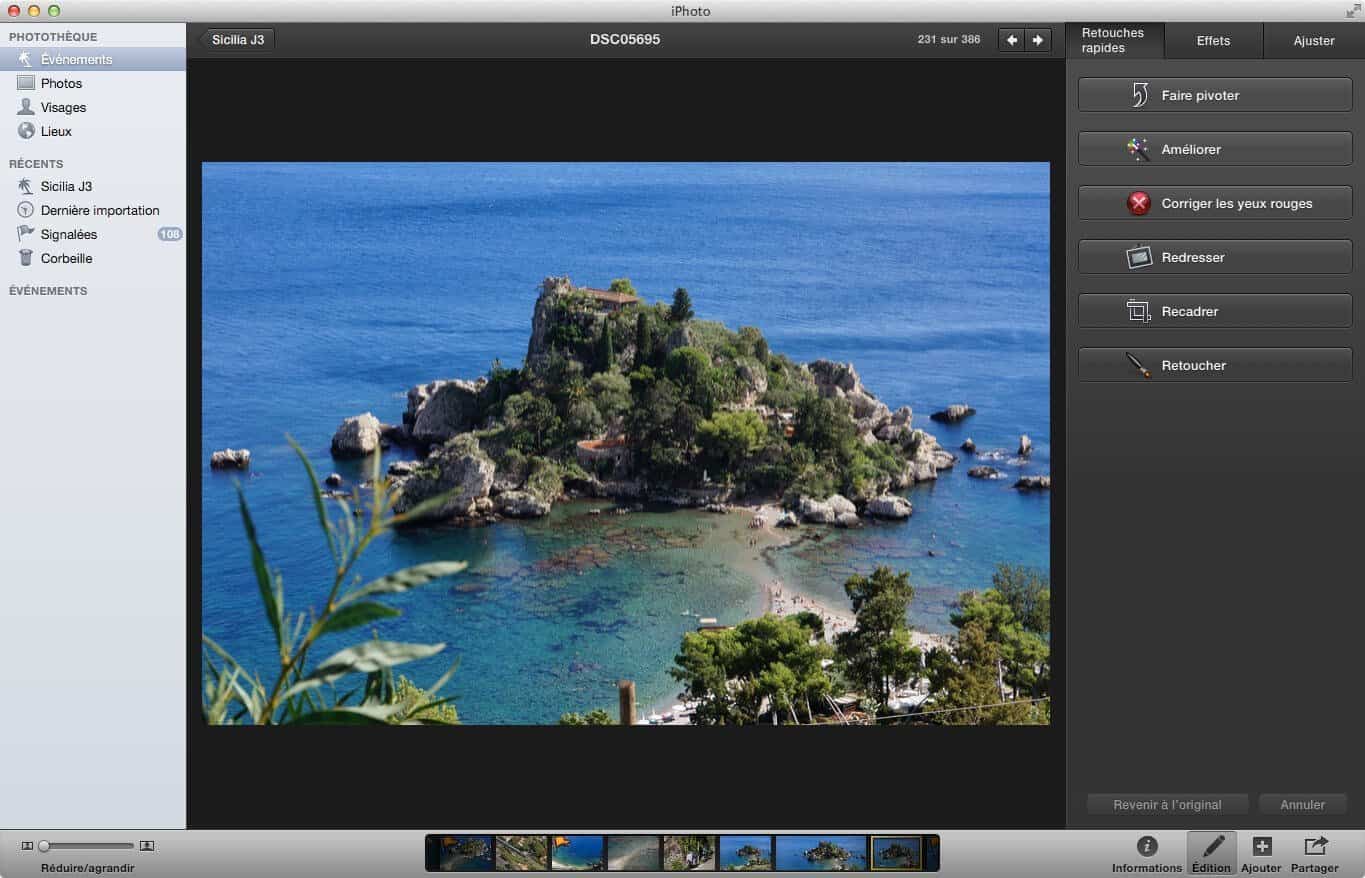The image size is (1365, 878).
Task: Open Signalées flagged photos
Action: 69,234
